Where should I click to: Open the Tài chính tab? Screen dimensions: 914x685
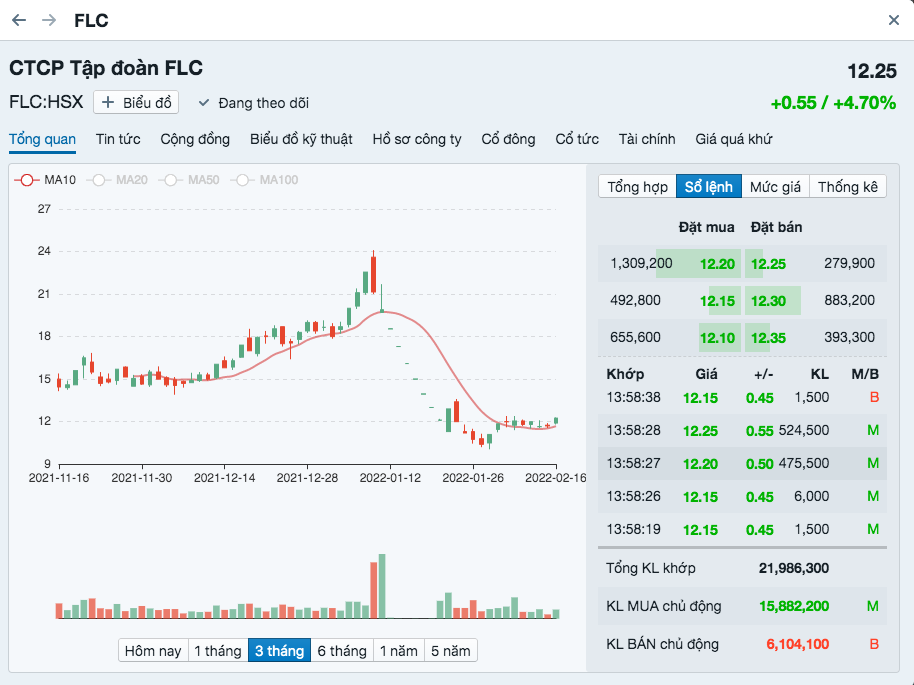647,139
